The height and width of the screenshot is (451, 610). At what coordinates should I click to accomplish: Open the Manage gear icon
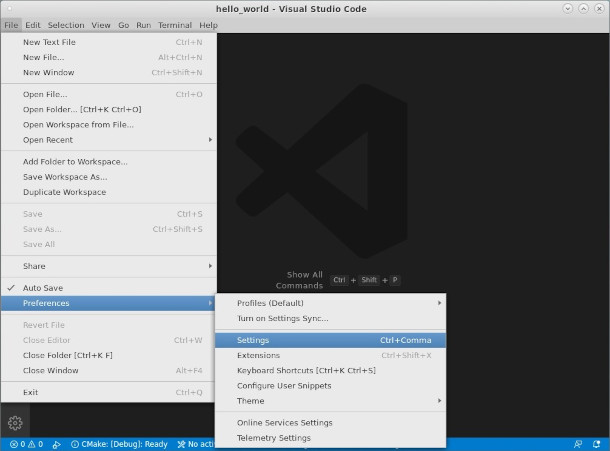(x=15, y=423)
